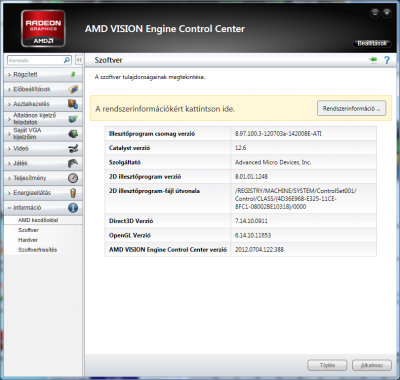400x380 pixels.
Task: Click the Asztalkezelés desktop icon
Action: (73, 104)
